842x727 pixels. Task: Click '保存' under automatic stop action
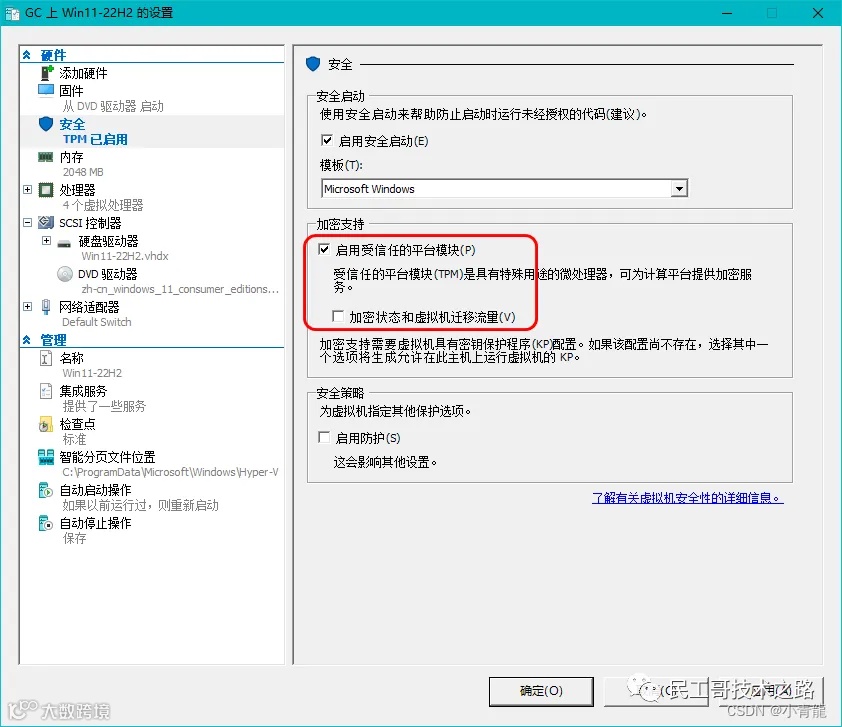pyautogui.click(x=74, y=539)
